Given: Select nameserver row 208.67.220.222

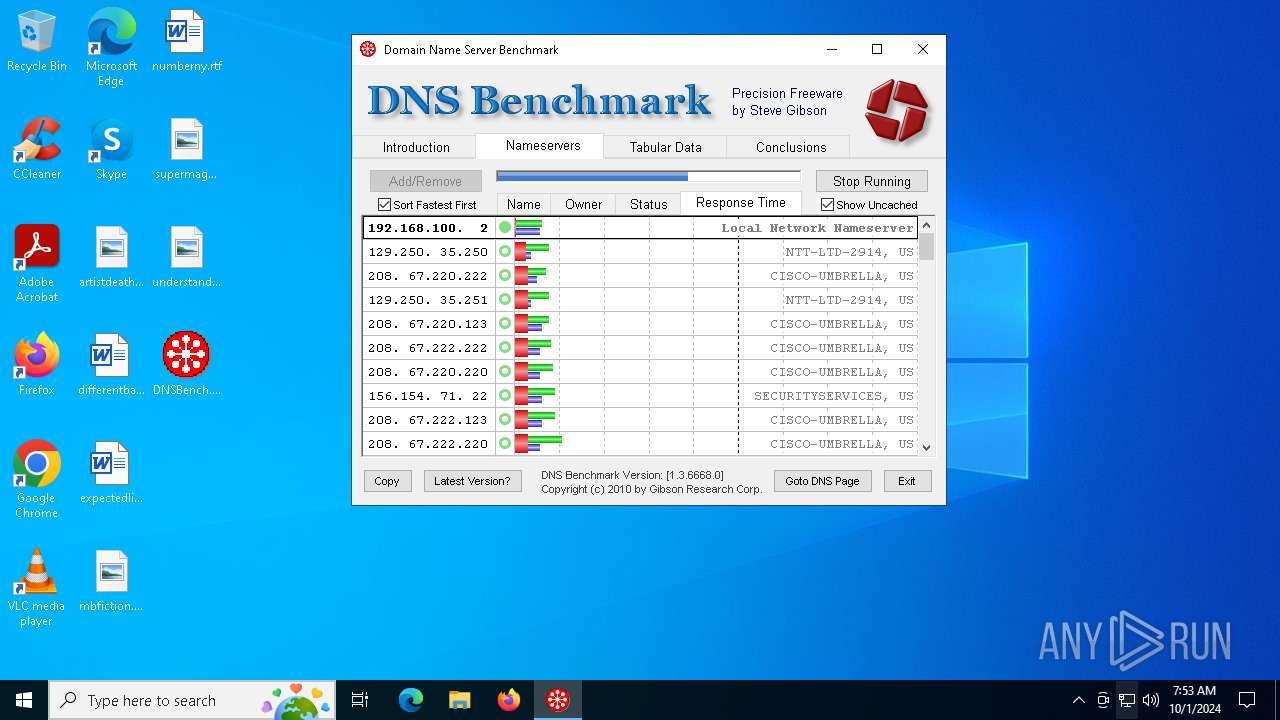Looking at the screenshot, I should (640, 276).
